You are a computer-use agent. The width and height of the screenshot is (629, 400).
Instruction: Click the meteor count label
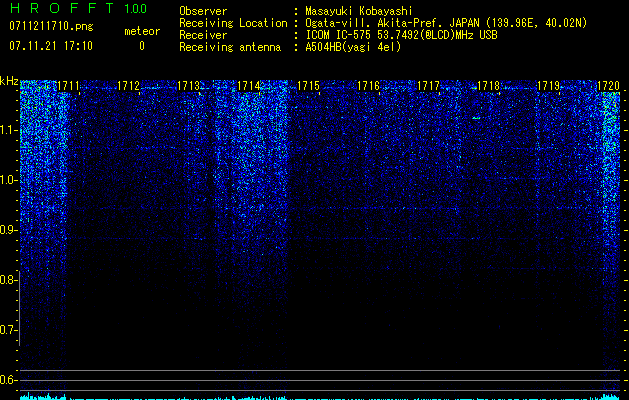click(142, 31)
